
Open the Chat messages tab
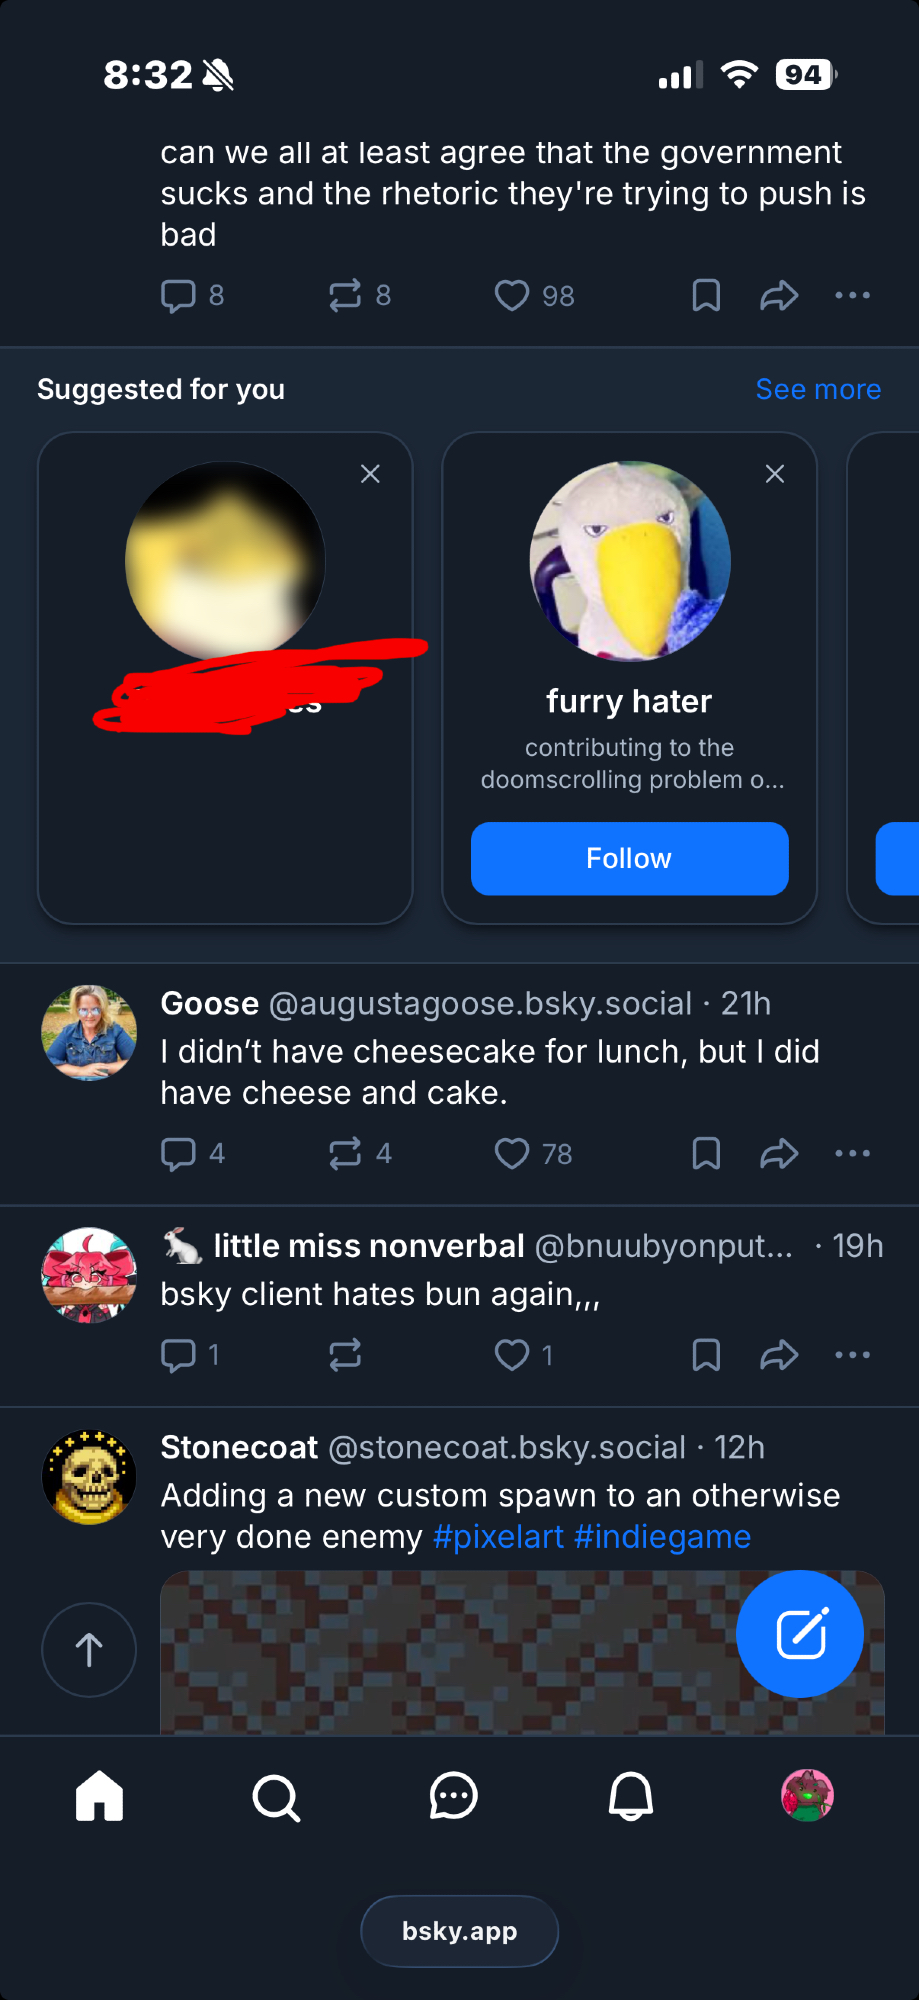click(x=453, y=1797)
